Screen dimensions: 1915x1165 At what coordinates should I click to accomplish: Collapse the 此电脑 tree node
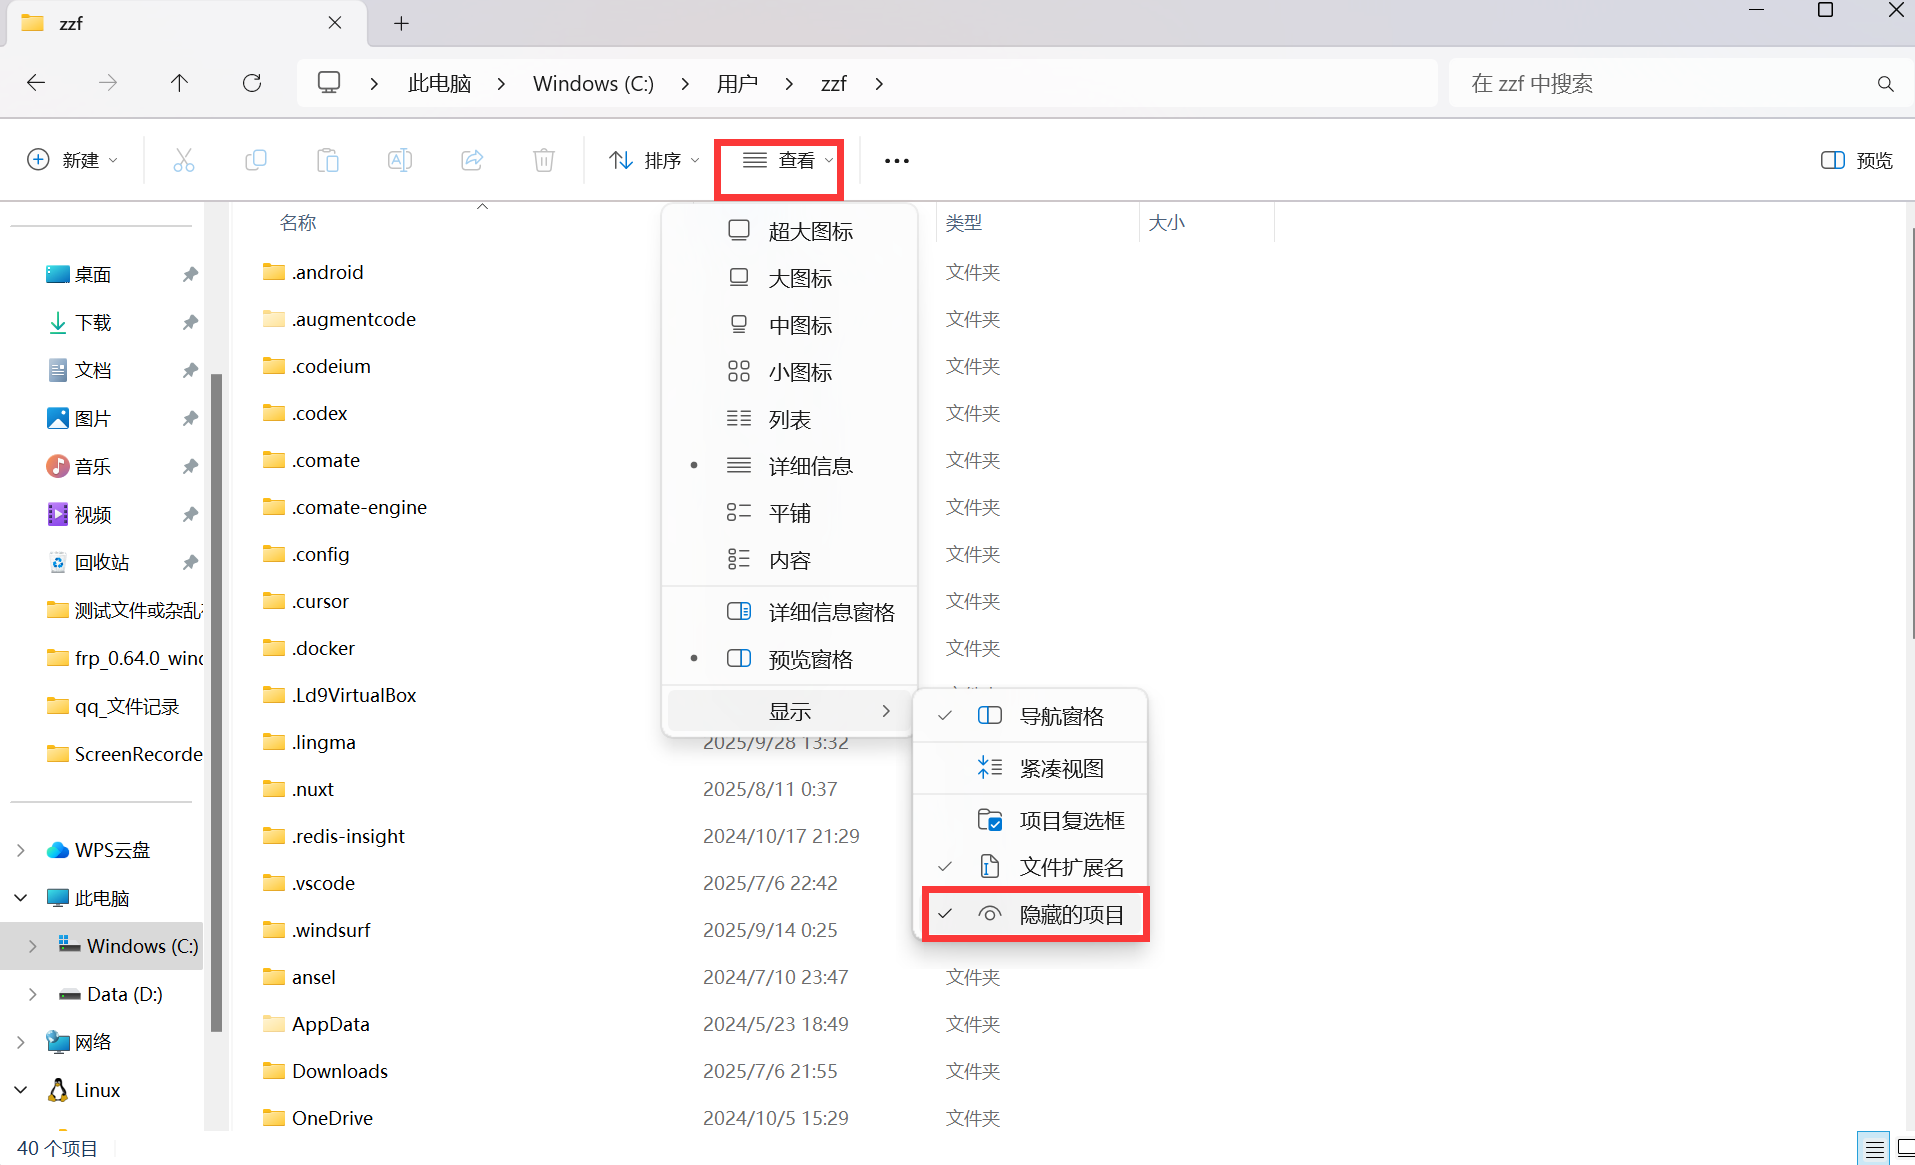pyautogui.click(x=21, y=898)
